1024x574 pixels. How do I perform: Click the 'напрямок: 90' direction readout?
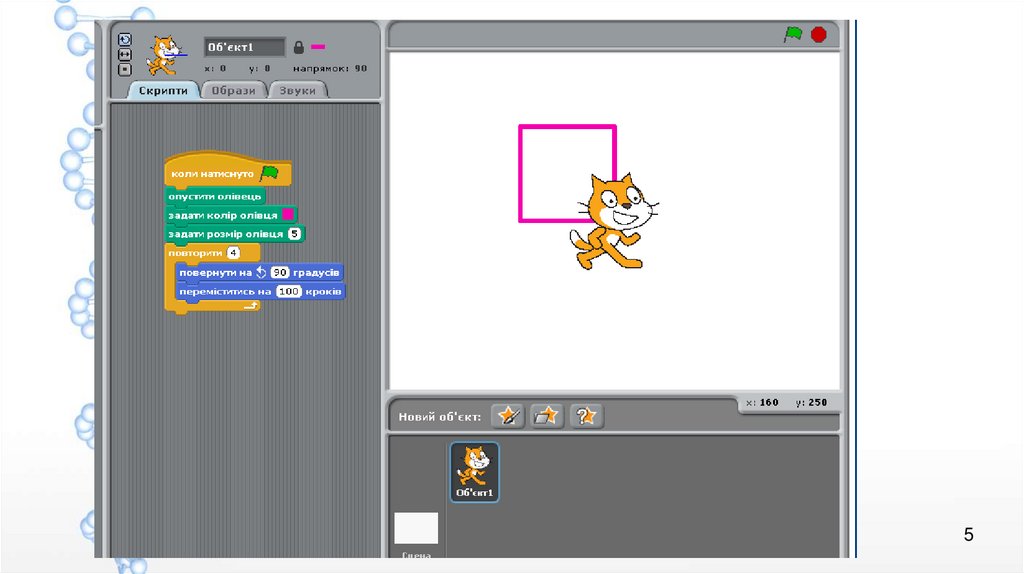330,69
